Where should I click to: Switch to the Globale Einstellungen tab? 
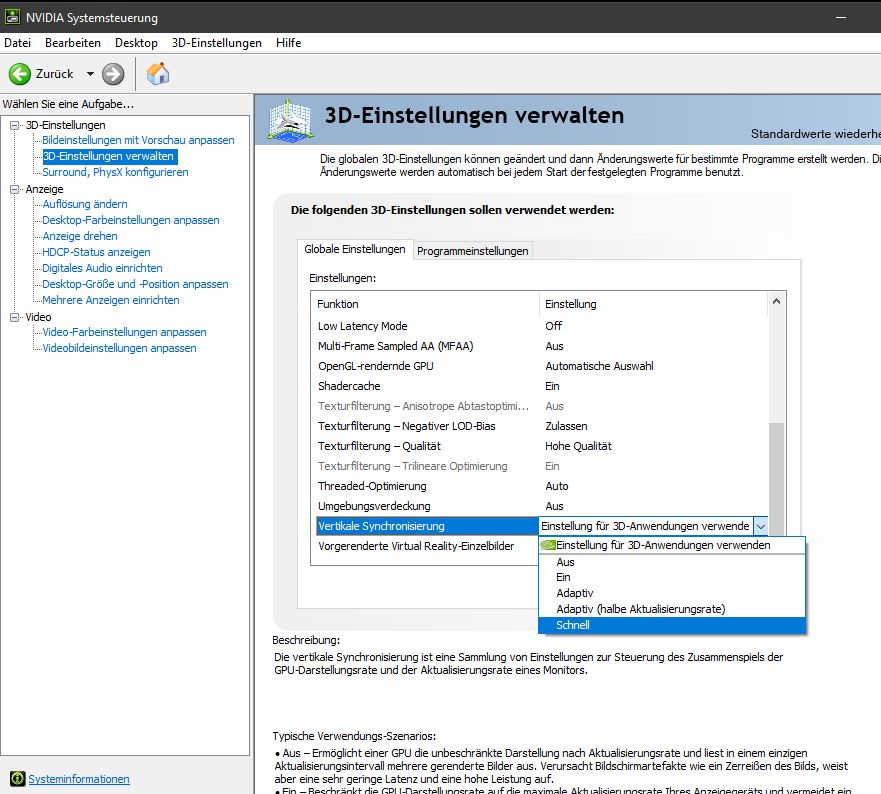355,249
